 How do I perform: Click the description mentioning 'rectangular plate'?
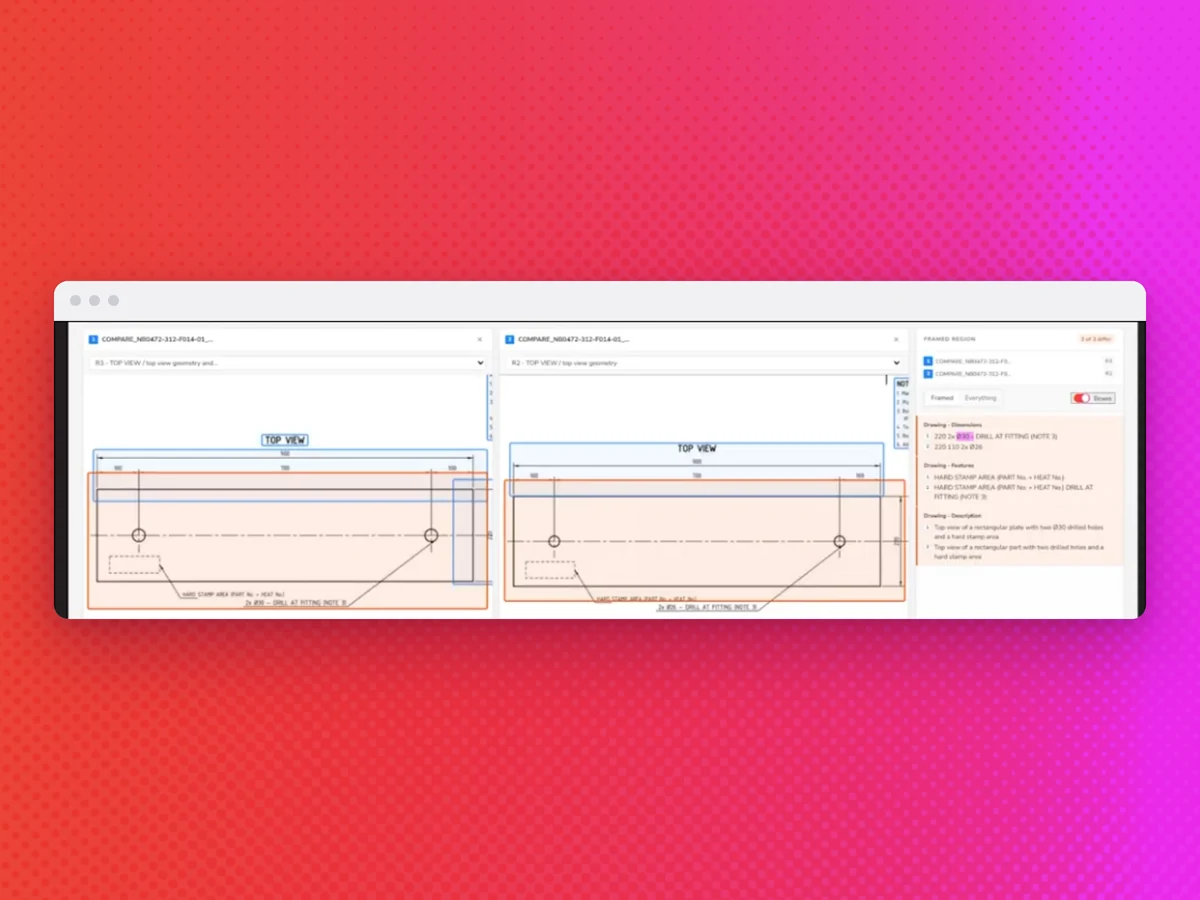tap(1018, 531)
